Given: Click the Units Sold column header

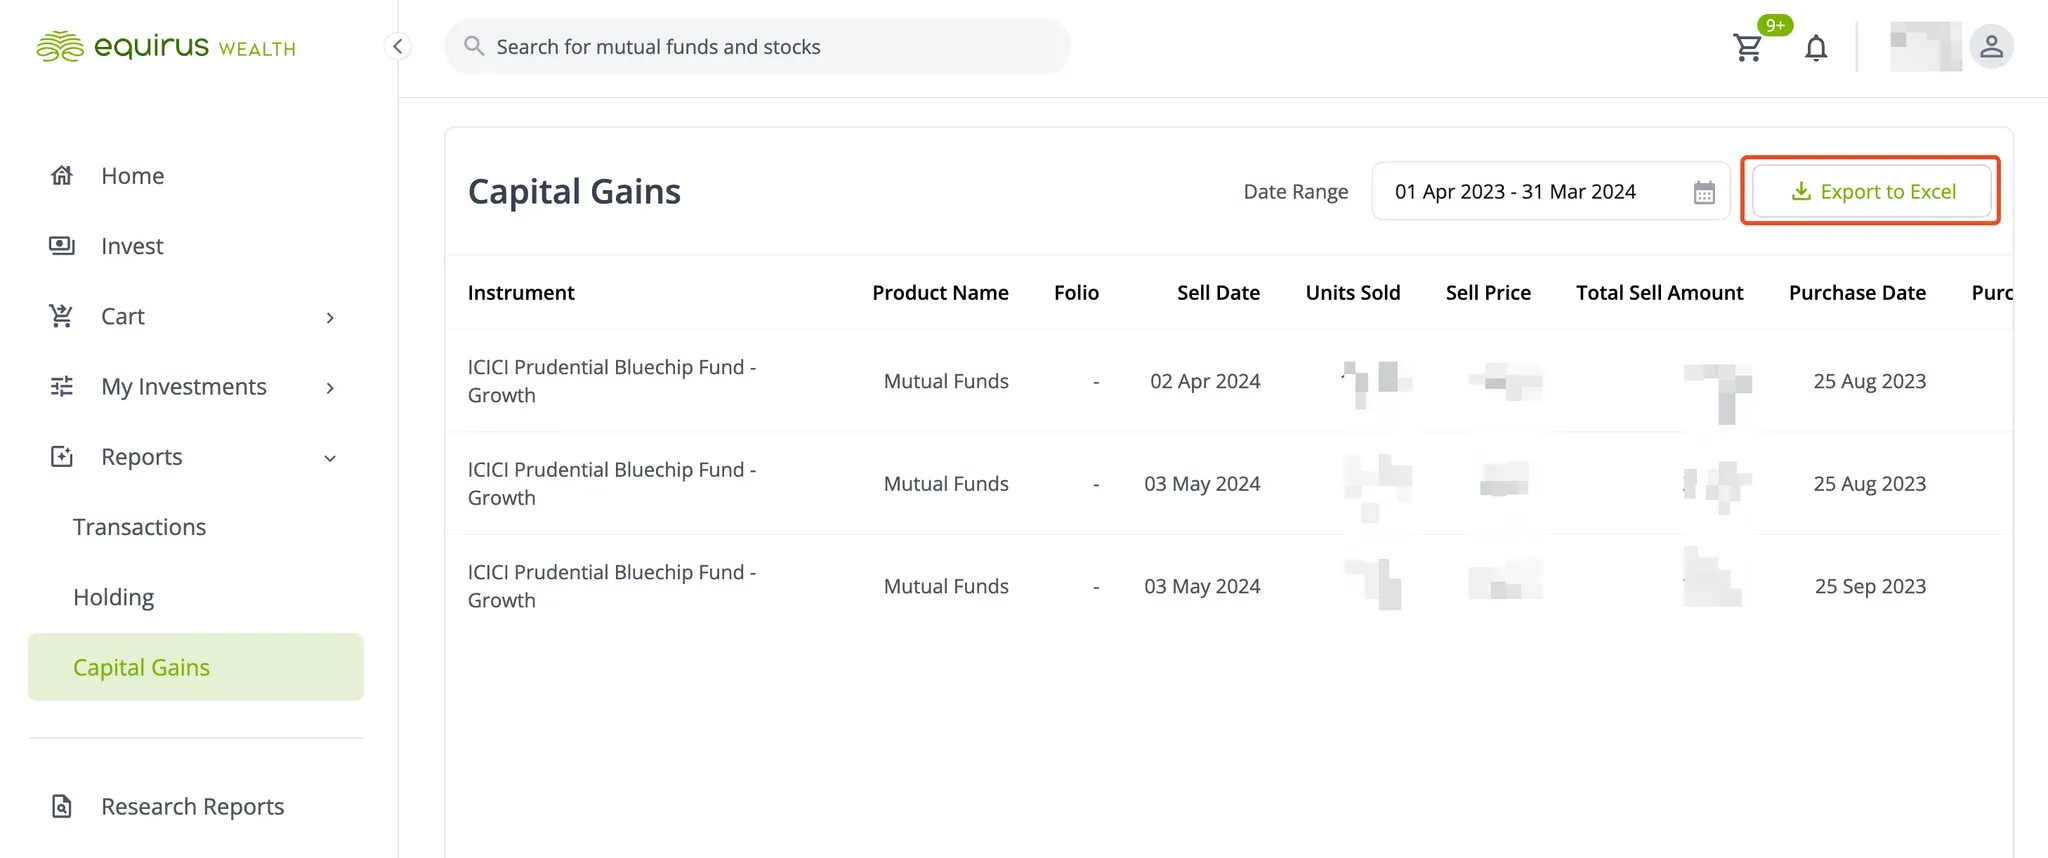Looking at the screenshot, I should click(1353, 293).
